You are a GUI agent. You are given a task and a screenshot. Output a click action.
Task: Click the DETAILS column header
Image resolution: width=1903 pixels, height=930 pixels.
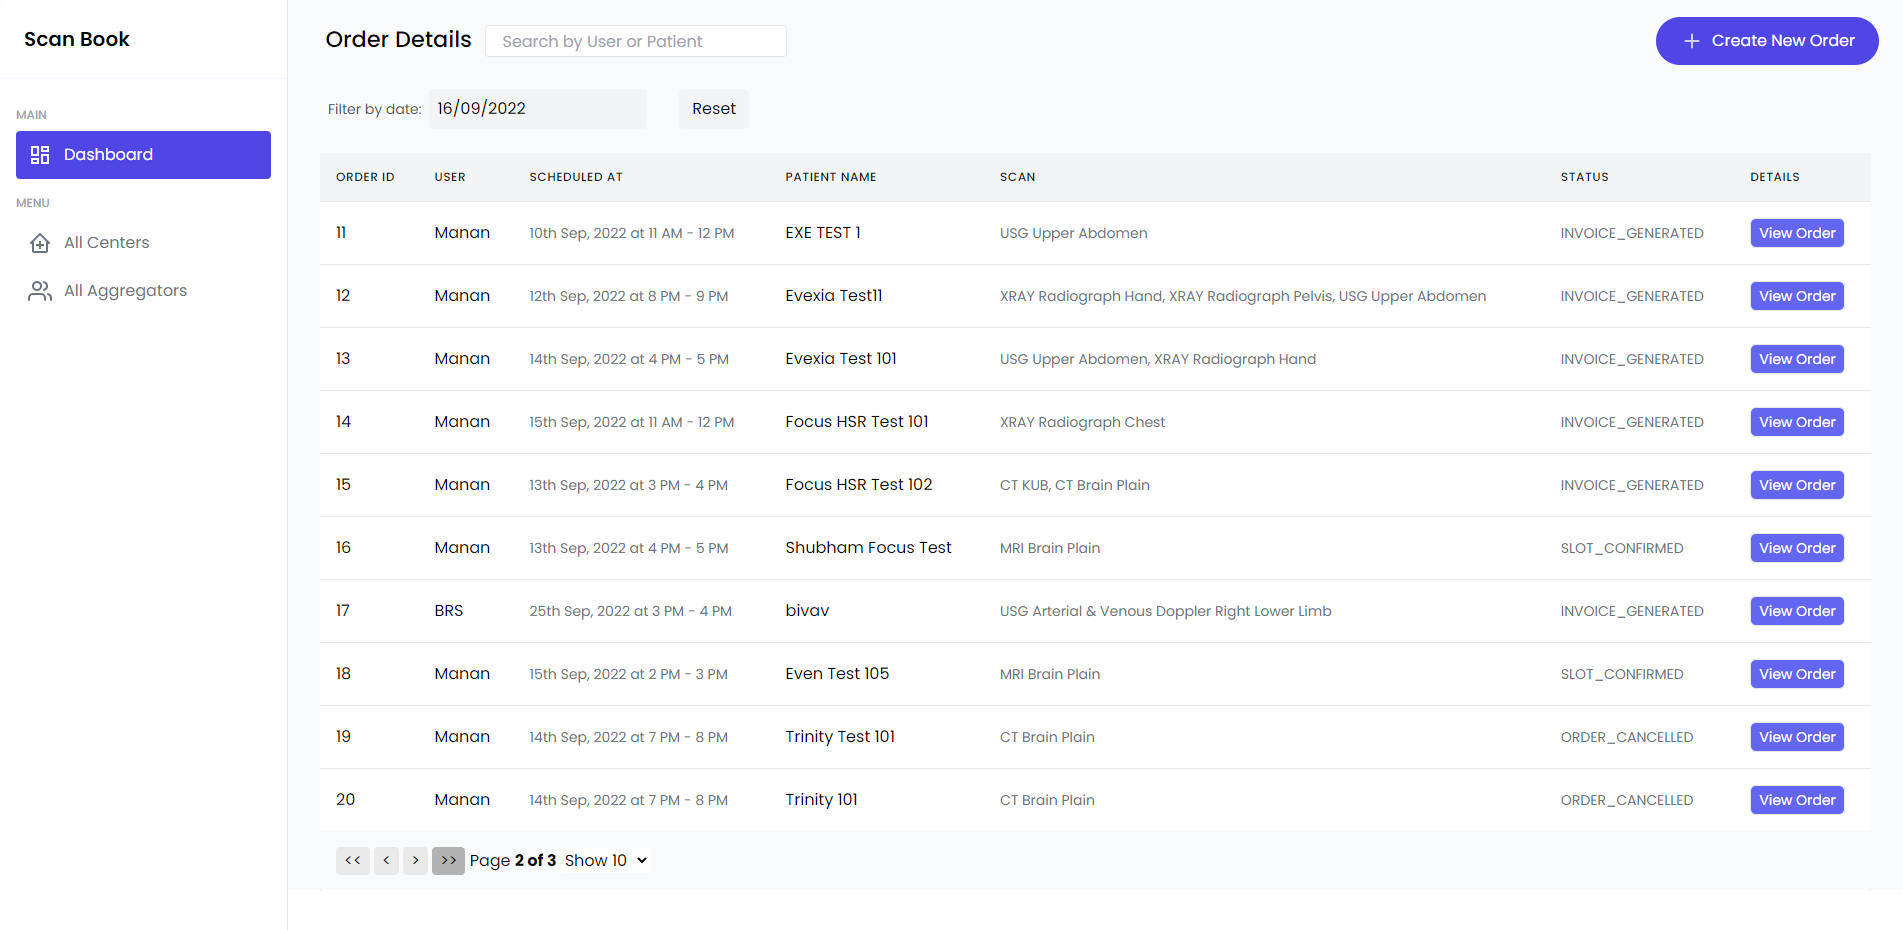click(1775, 177)
